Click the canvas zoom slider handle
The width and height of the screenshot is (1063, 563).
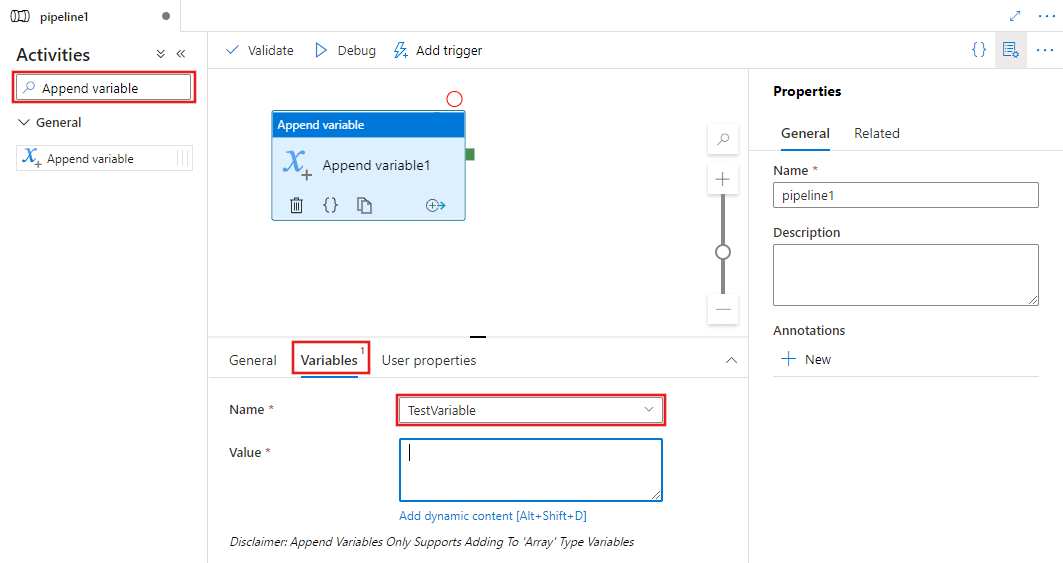click(x=723, y=252)
